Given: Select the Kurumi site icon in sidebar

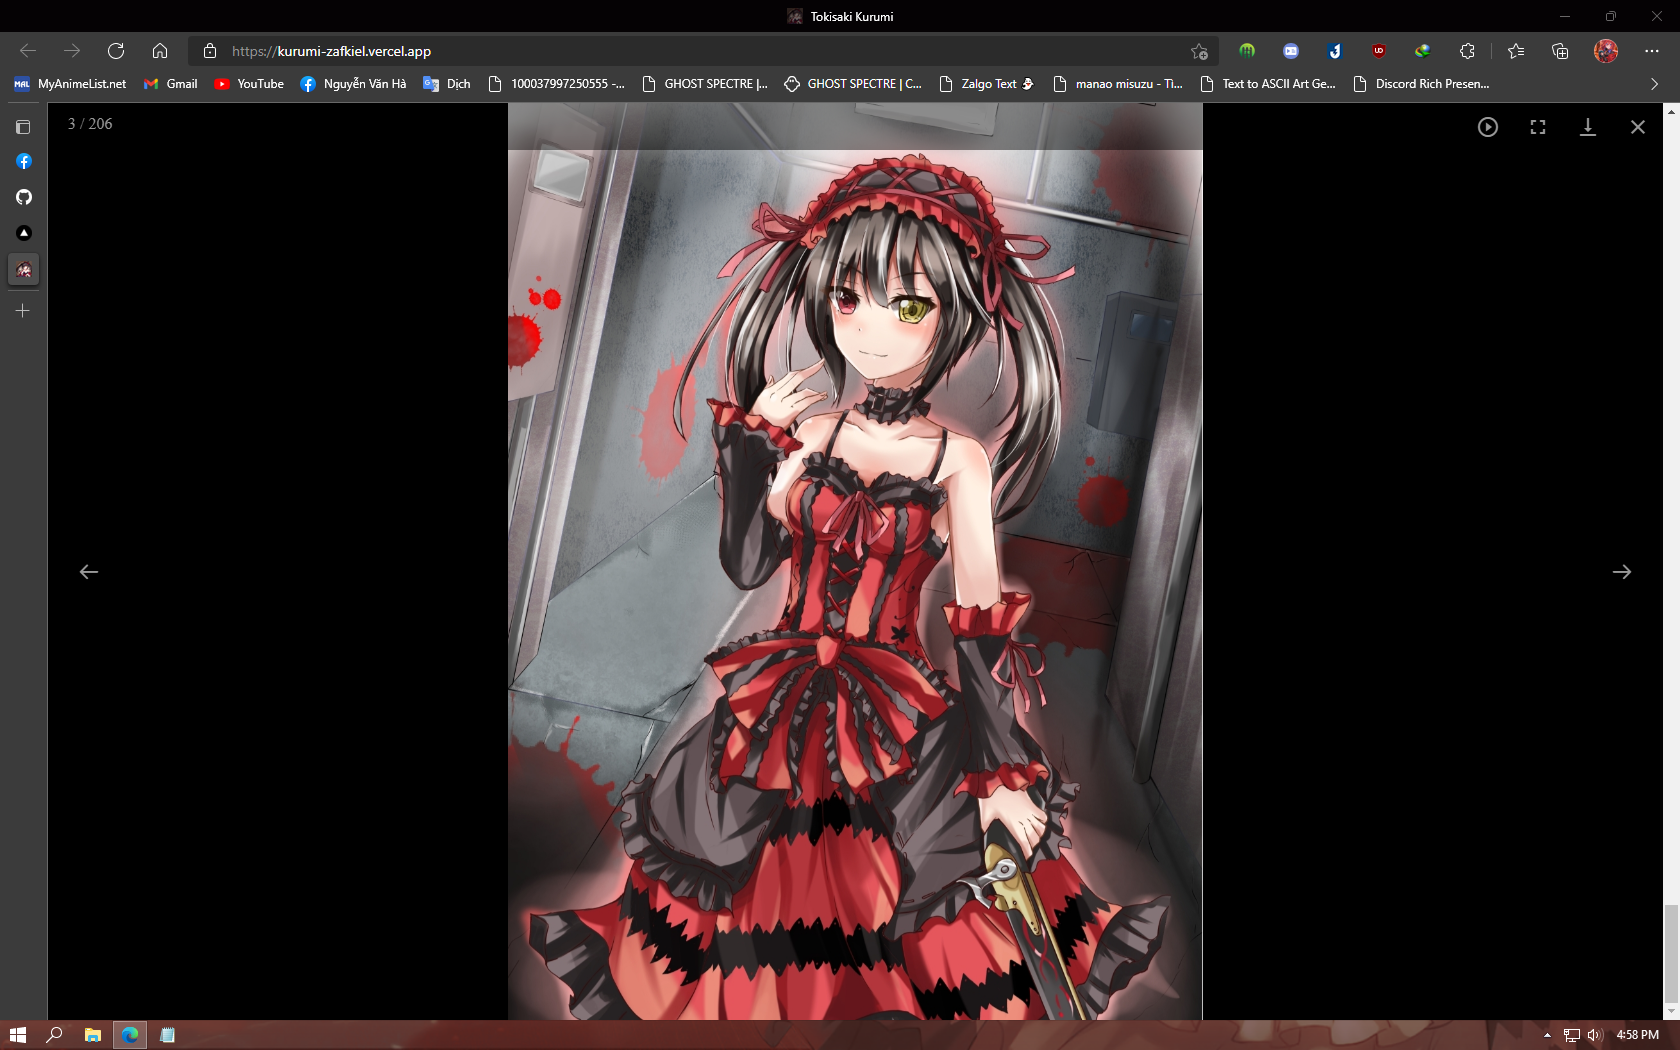Looking at the screenshot, I should pyautogui.click(x=23, y=269).
